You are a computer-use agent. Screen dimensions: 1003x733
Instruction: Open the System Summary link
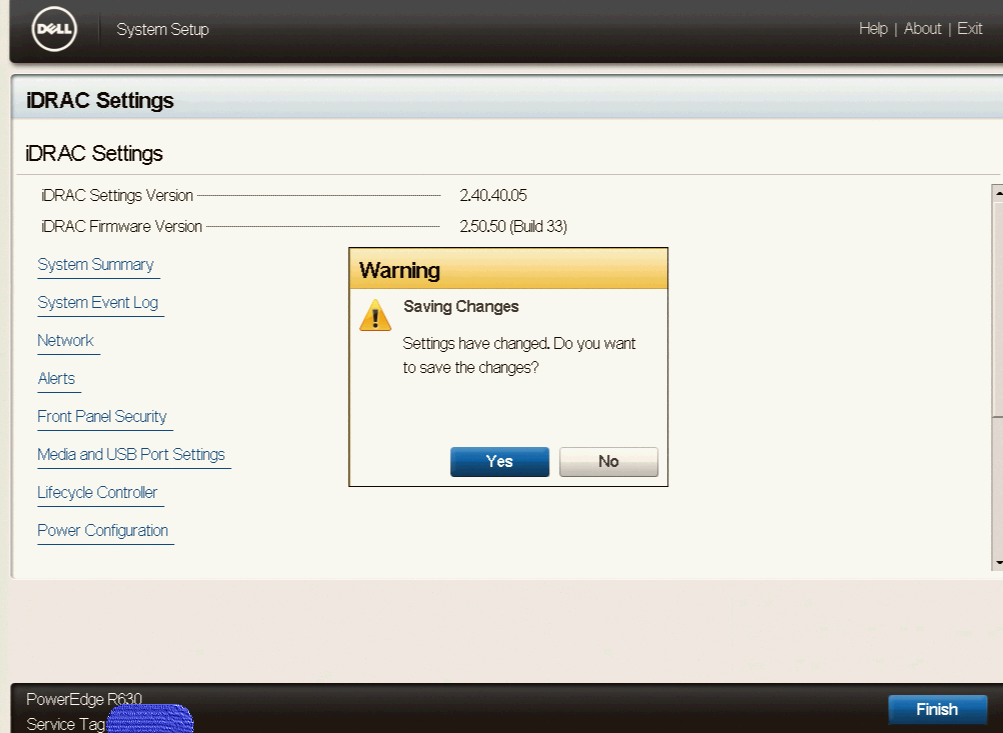coord(96,265)
